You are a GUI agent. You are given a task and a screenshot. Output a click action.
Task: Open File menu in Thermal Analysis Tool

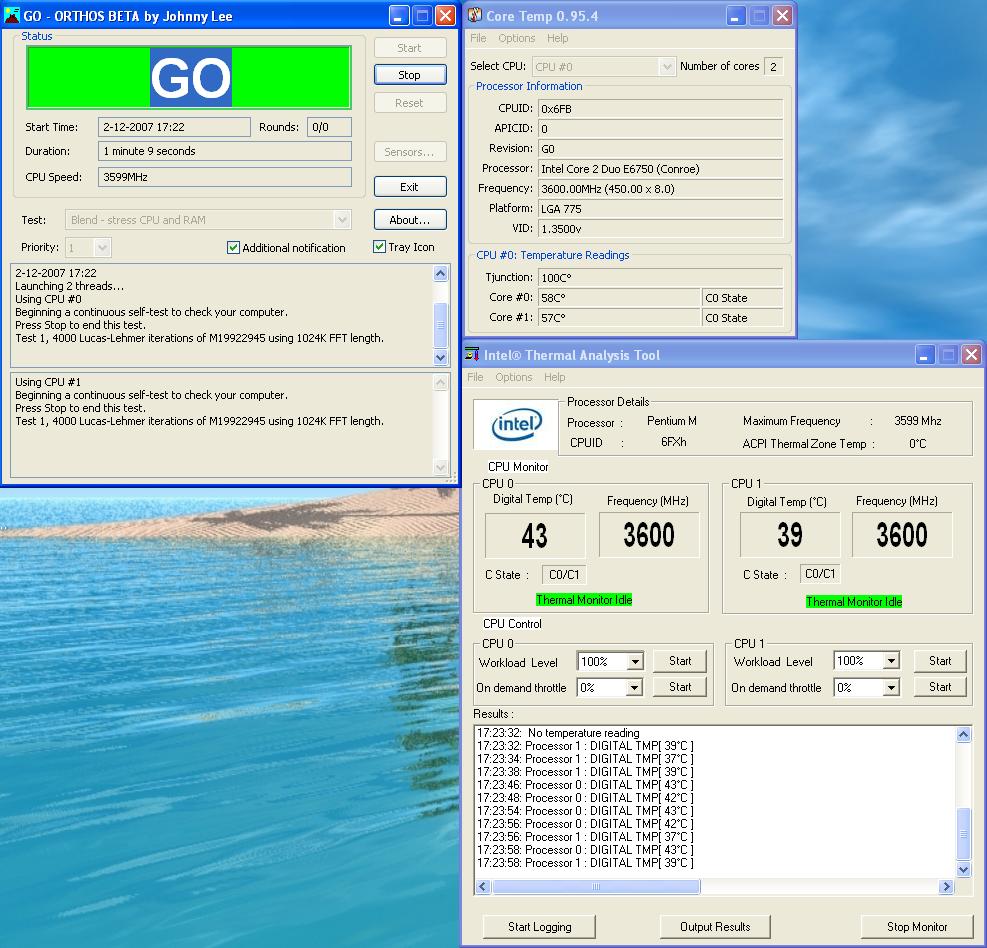475,377
